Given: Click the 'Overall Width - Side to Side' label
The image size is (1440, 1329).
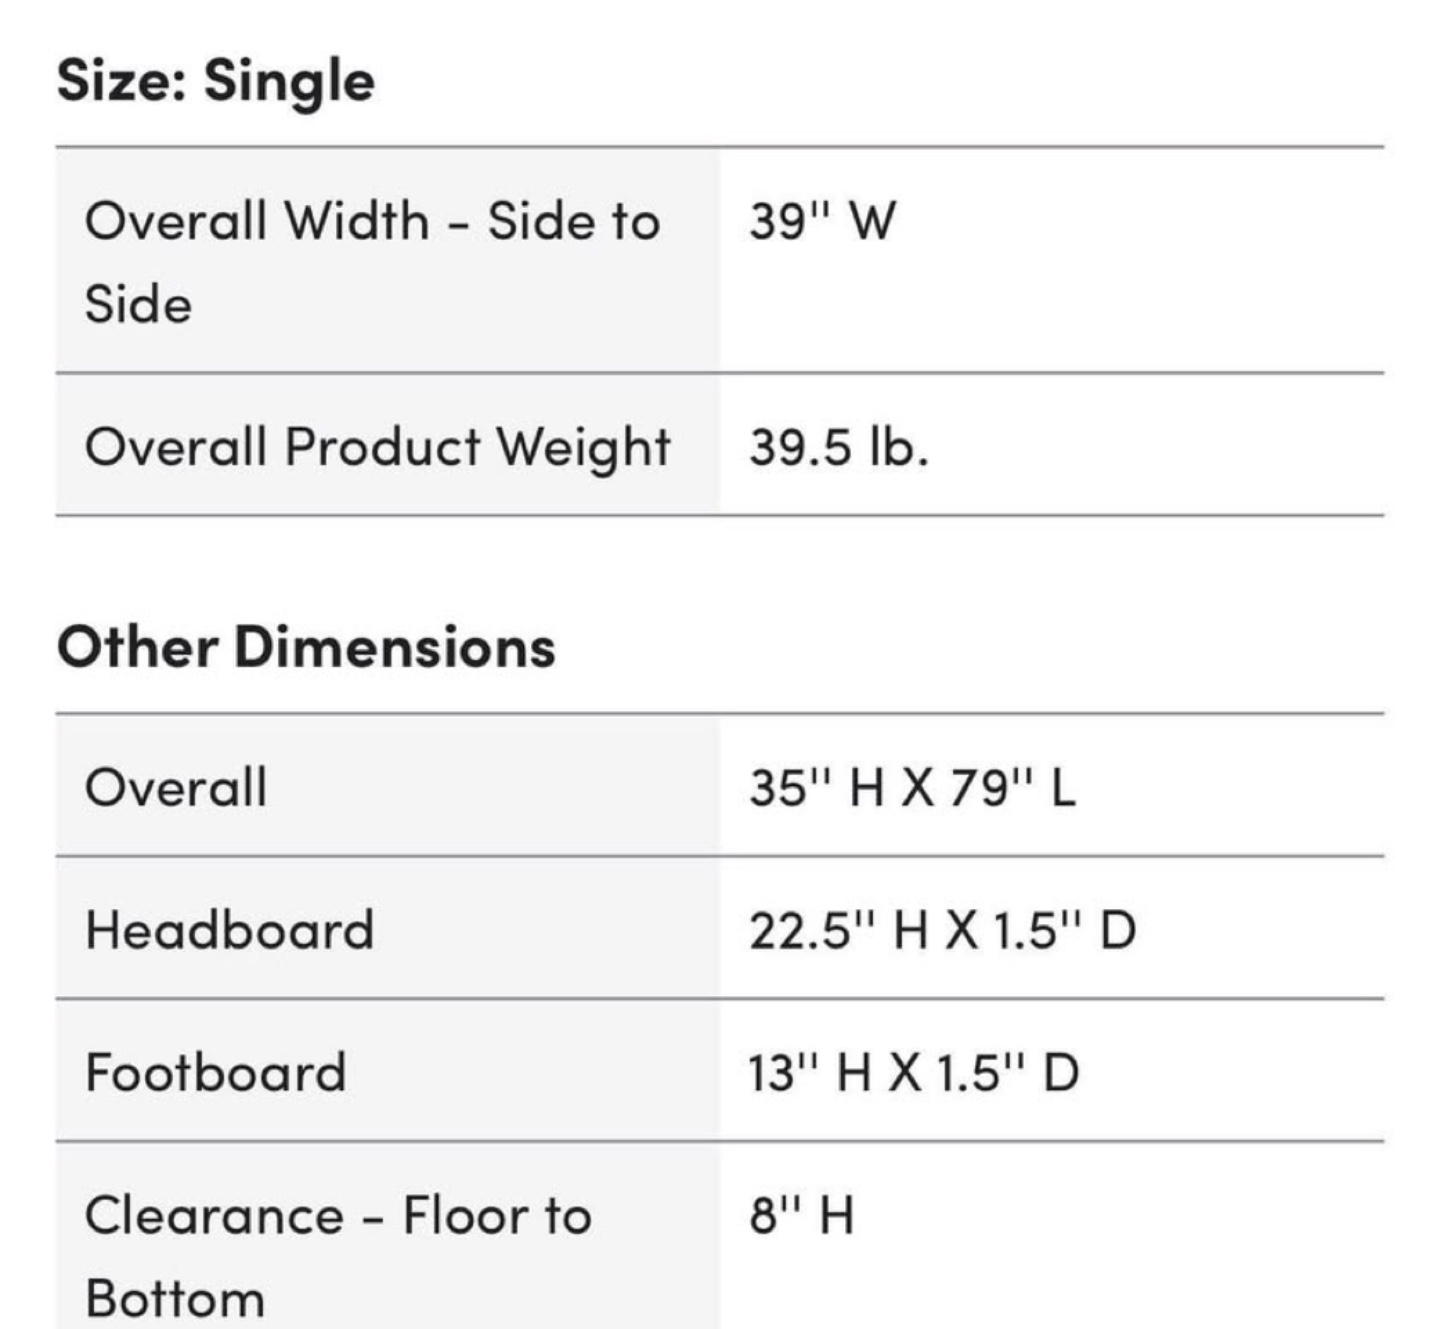Looking at the screenshot, I should coord(372,261).
